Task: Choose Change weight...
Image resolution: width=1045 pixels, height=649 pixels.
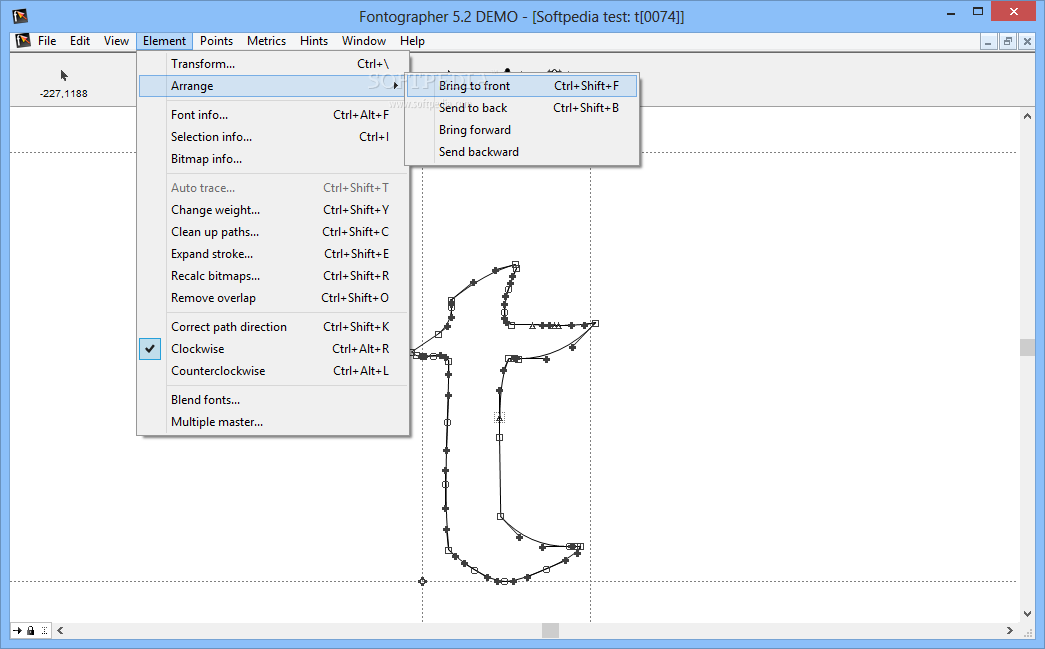Action: (273, 210)
